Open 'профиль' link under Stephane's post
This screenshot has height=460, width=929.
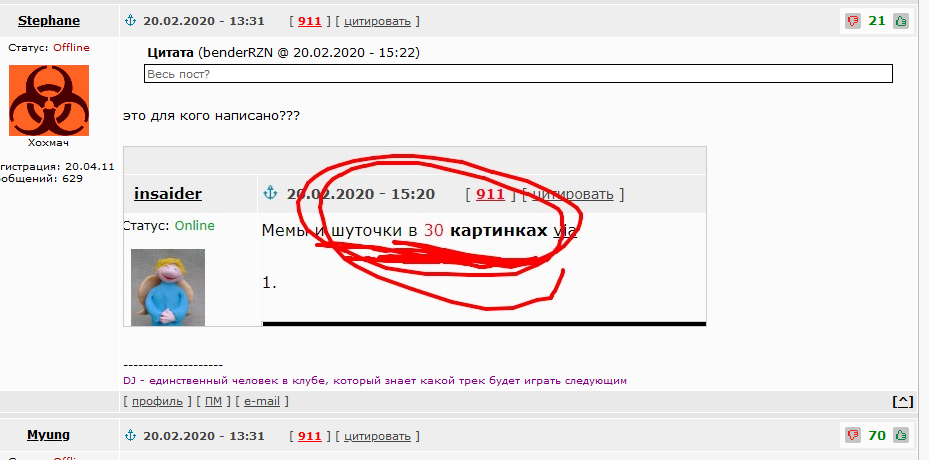(158, 401)
